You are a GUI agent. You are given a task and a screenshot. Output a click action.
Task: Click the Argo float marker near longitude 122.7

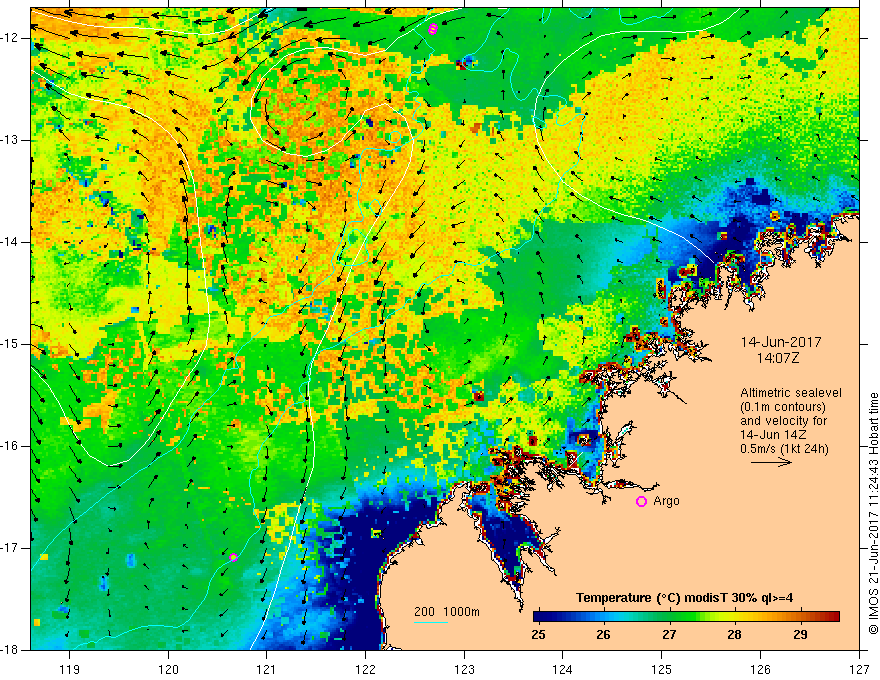[x=432, y=29]
